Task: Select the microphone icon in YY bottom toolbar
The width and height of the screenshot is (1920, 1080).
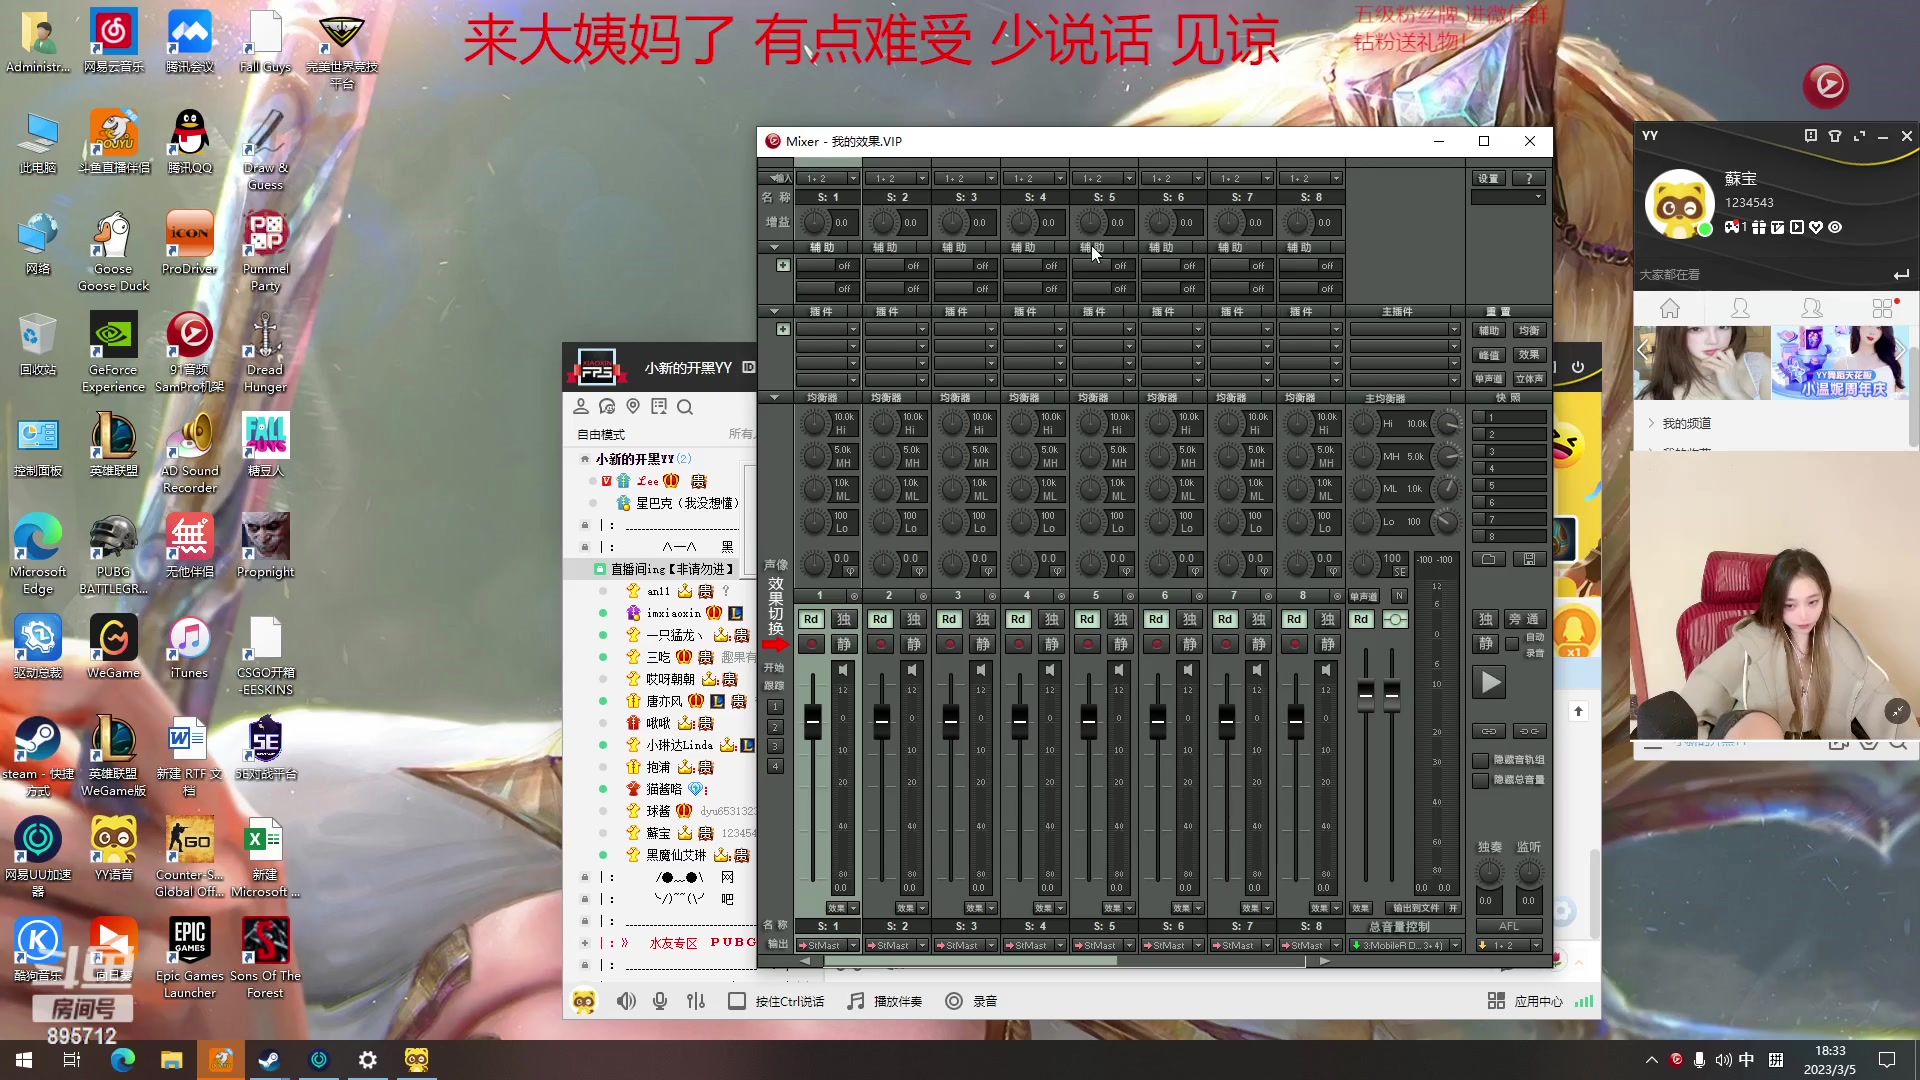Action: click(660, 1000)
